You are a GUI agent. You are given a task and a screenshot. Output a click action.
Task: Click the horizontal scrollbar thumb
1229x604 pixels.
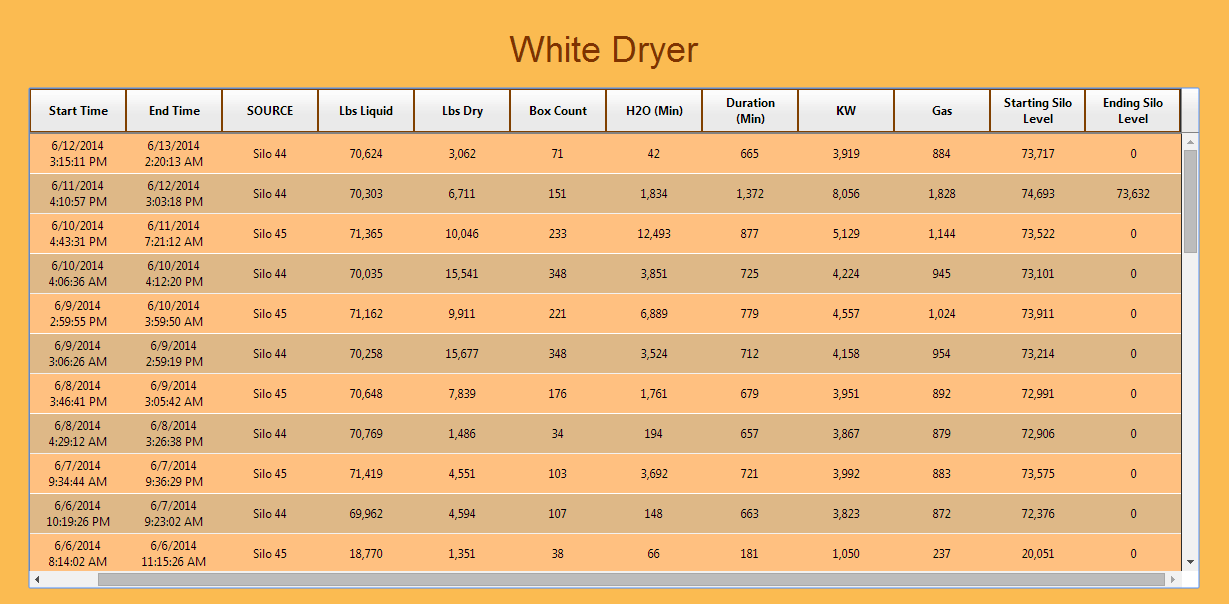click(631, 579)
